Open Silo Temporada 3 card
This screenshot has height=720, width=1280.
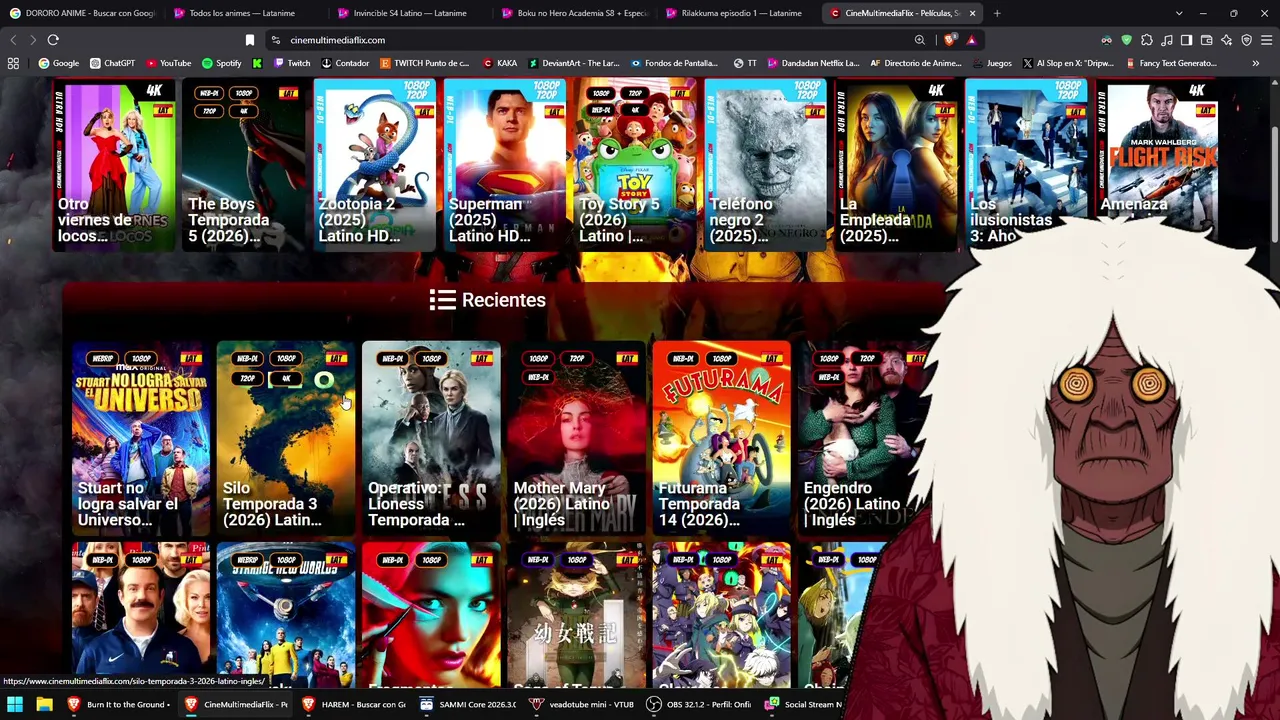[286, 438]
